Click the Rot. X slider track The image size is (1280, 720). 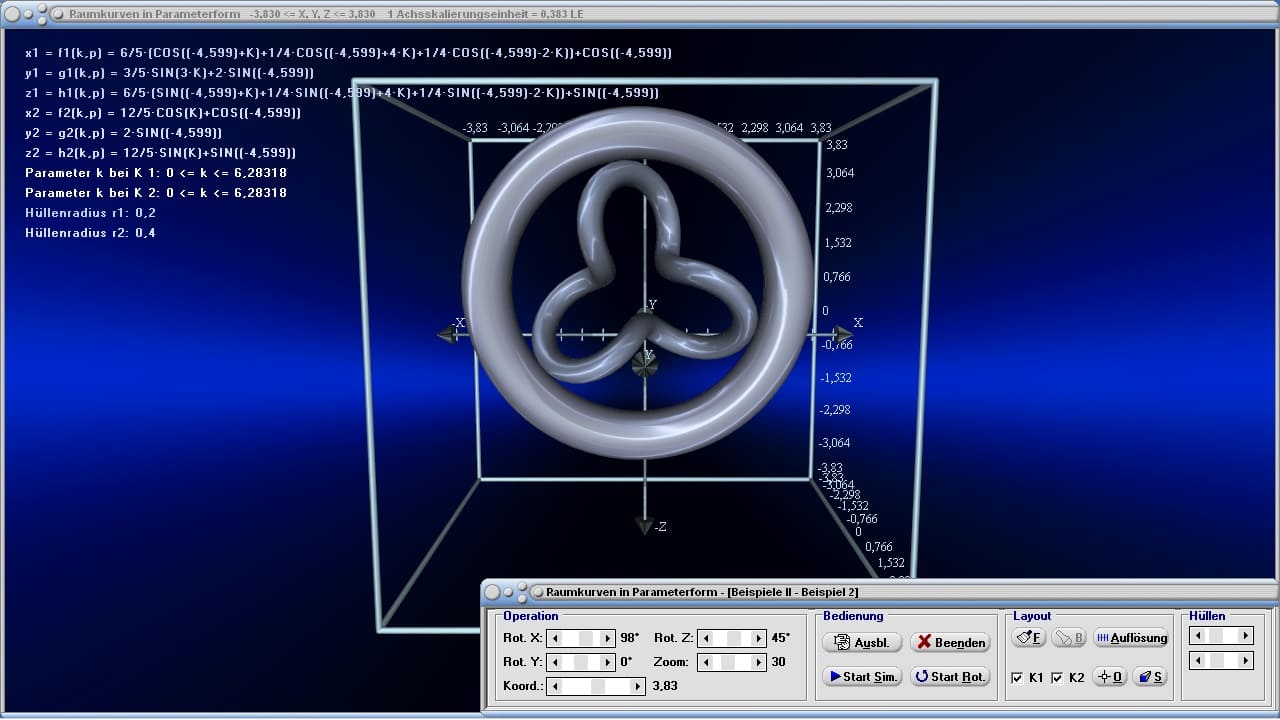pyautogui.click(x=581, y=637)
